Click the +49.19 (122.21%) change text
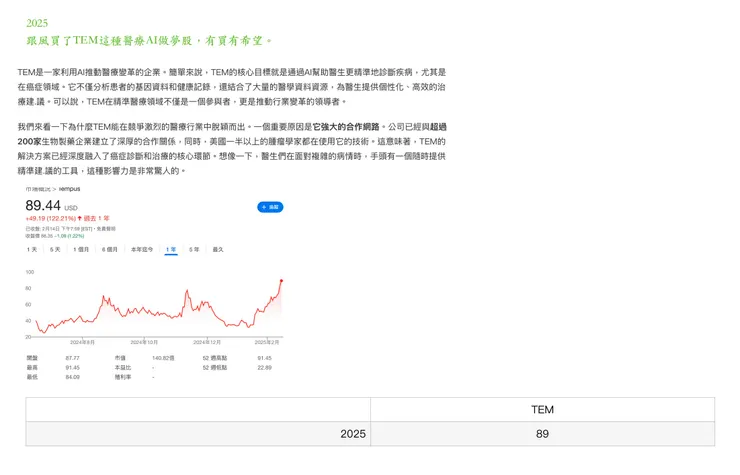The width and height of the screenshot is (740, 475). tap(50, 218)
